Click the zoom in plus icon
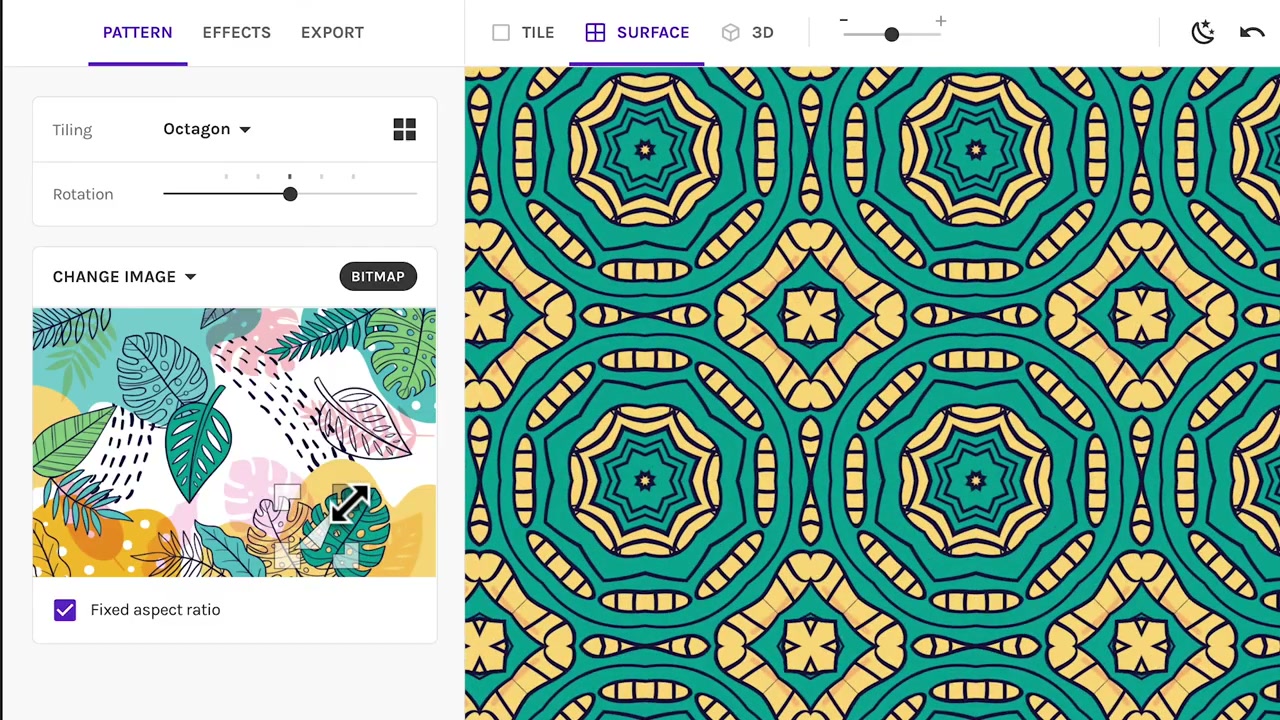This screenshot has width=1280, height=720. [940, 21]
